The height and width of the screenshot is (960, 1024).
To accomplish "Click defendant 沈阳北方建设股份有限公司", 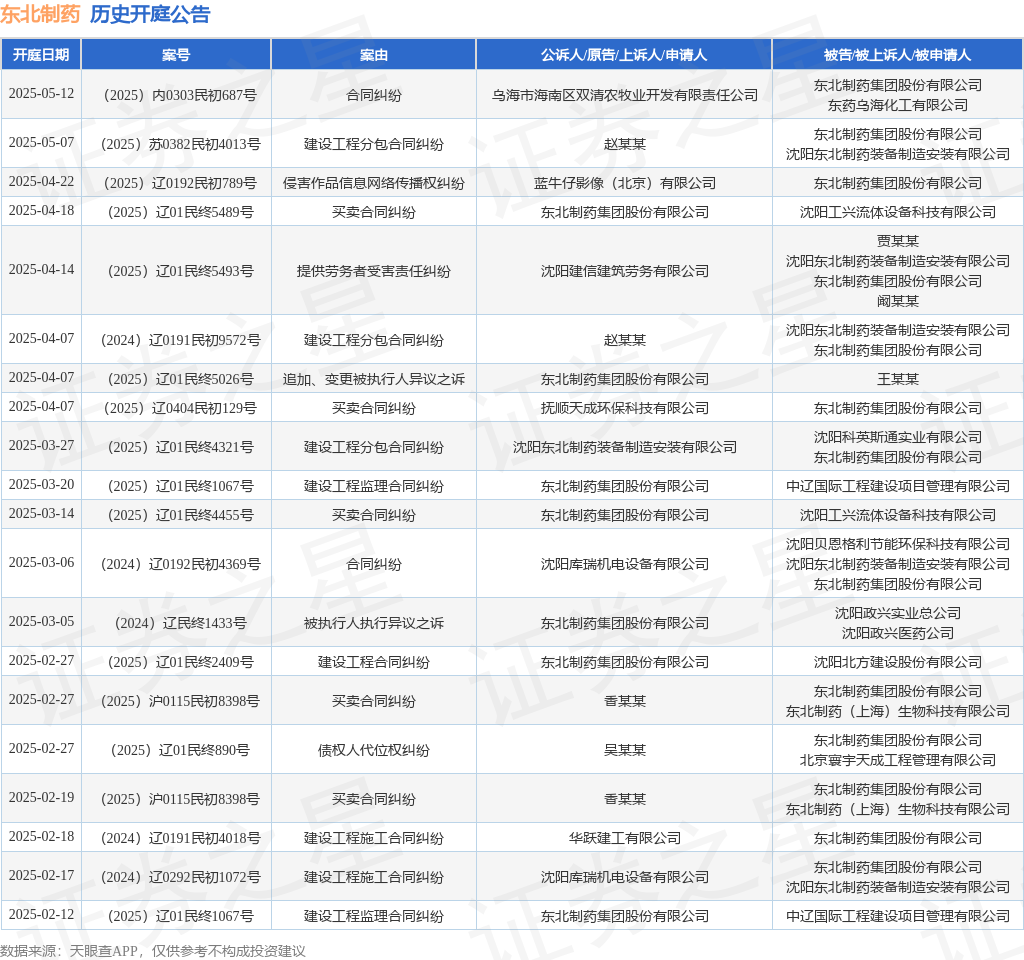I will pyautogui.click(x=897, y=662).
